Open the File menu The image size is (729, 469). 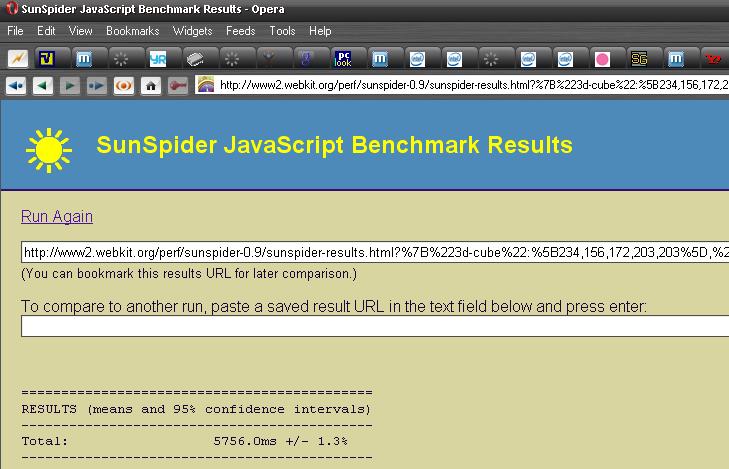tap(15, 31)
